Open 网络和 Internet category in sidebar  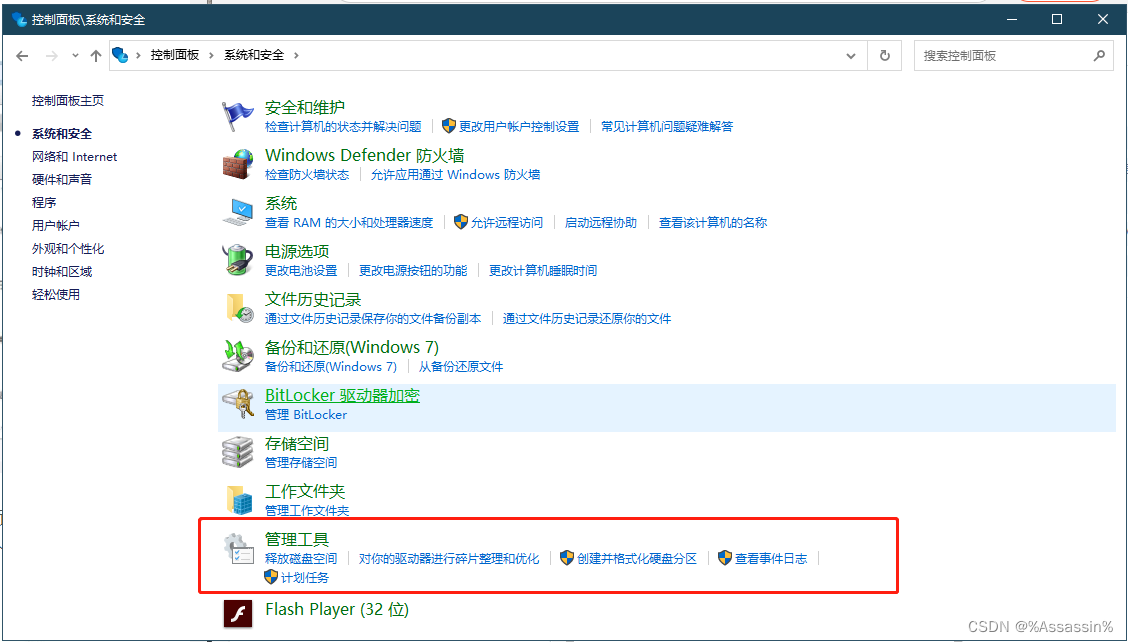coord(74,157)
